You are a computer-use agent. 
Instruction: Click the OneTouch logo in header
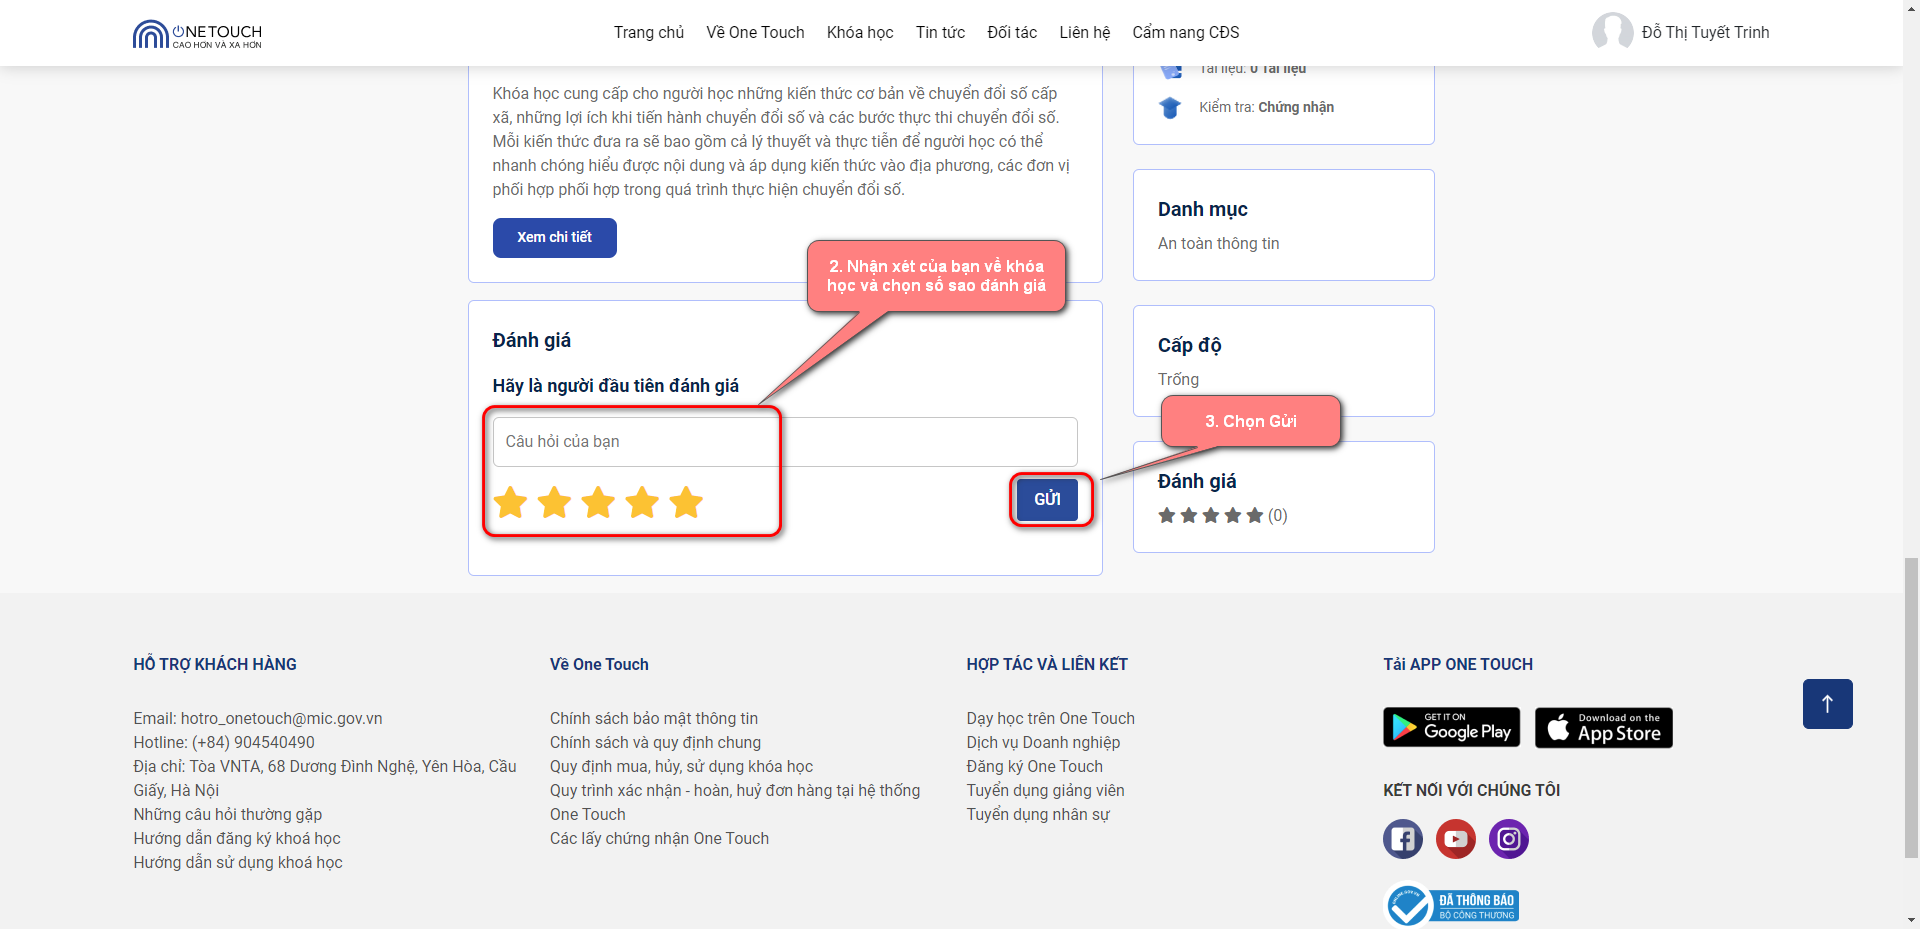197,34
